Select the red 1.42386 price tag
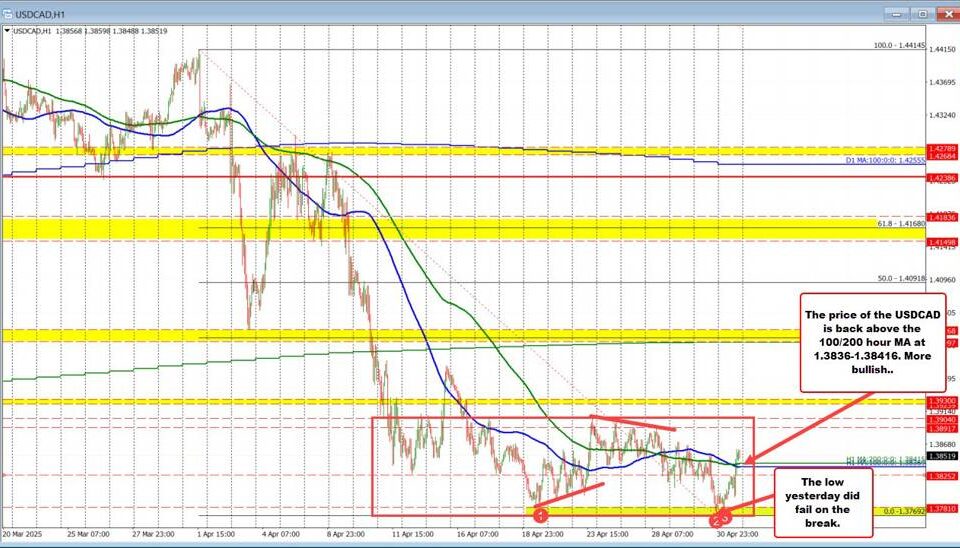This screenshot has width=960, height=548. [x=943, y=178]
